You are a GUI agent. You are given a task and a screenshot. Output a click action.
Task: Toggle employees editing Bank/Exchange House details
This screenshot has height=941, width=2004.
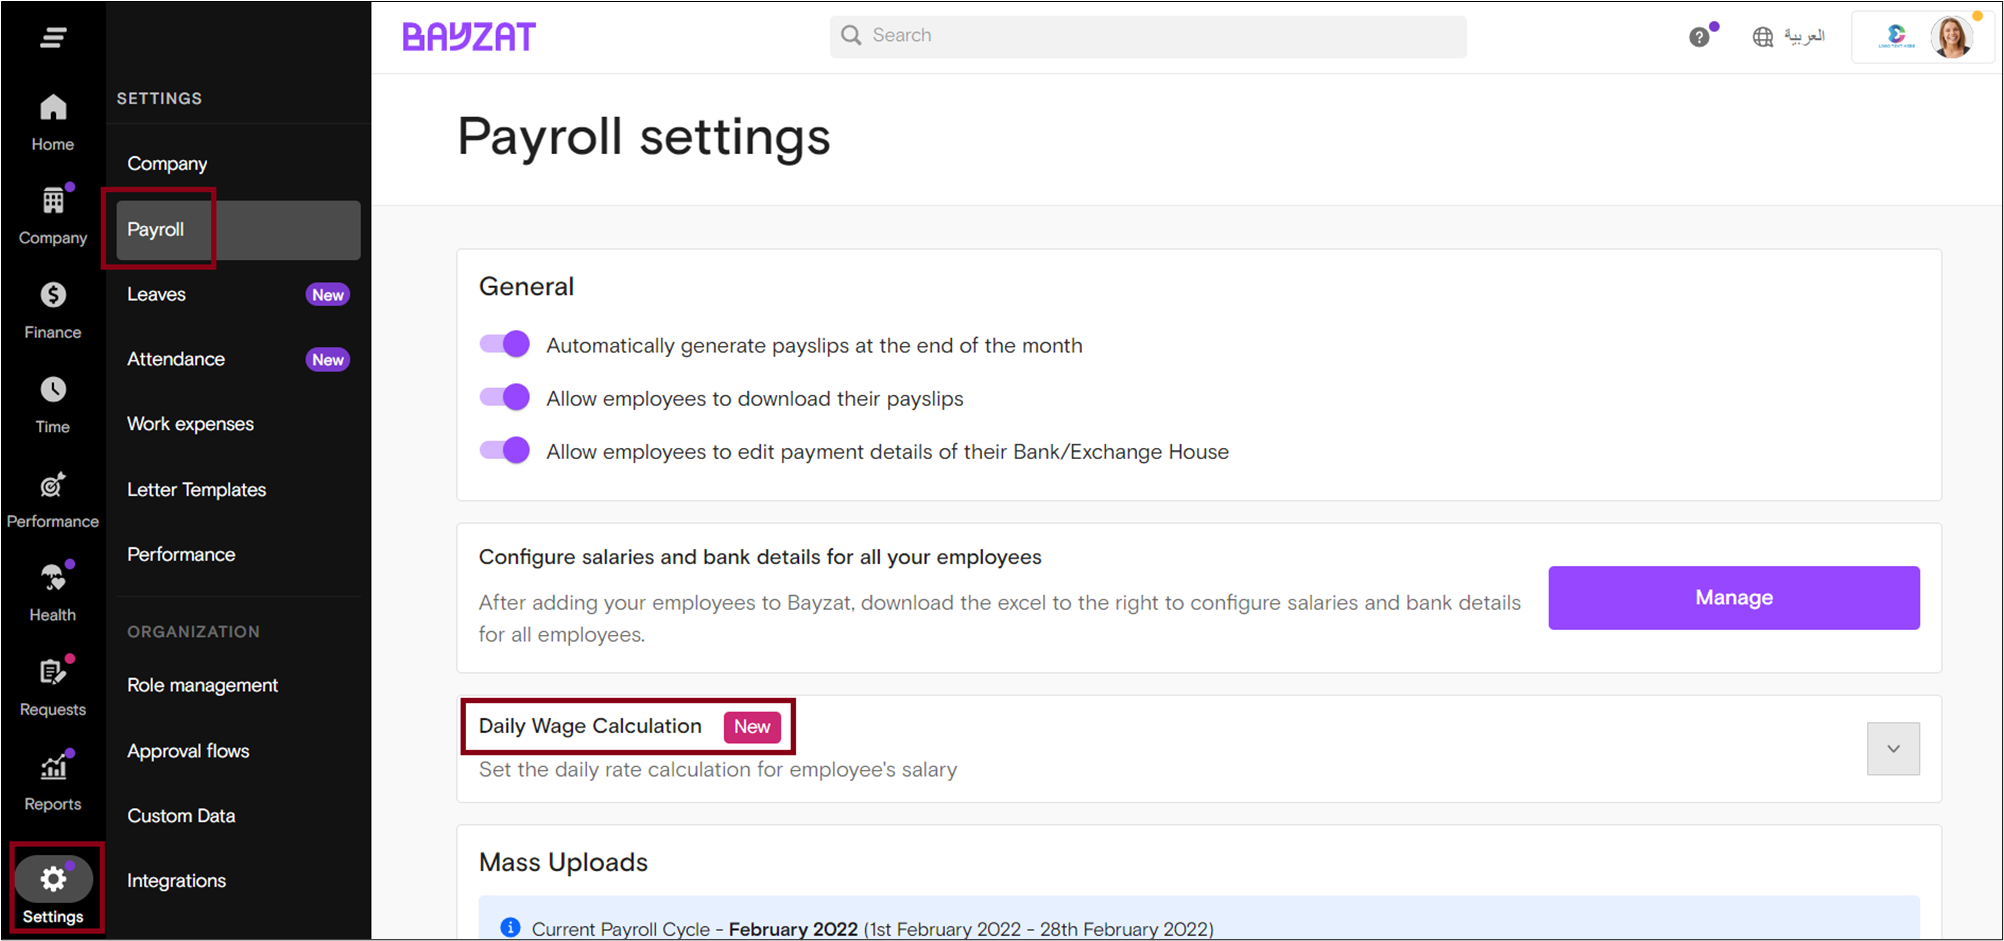coord(505,451)
